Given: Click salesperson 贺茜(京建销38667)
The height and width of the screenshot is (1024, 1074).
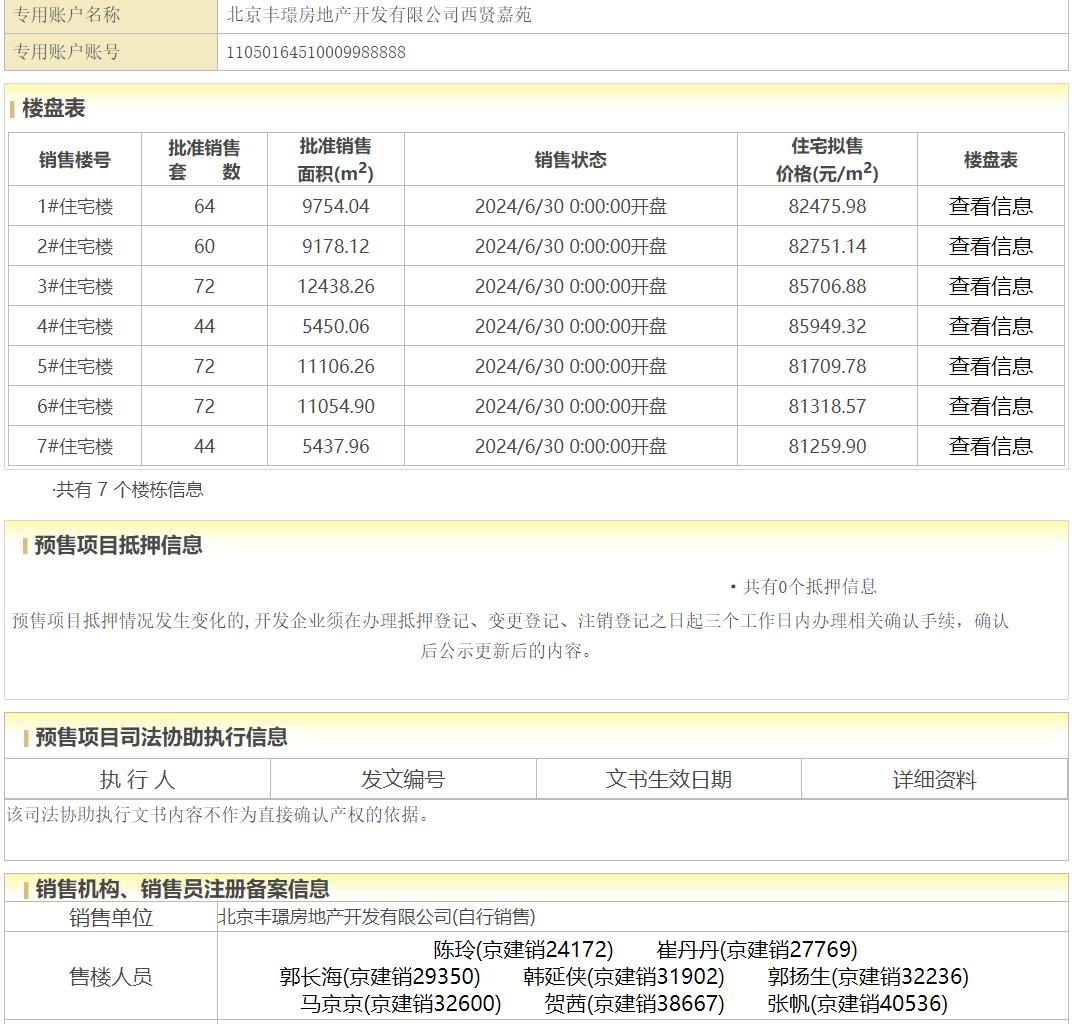Looking at the screenshot, I should pos(634,1004).
